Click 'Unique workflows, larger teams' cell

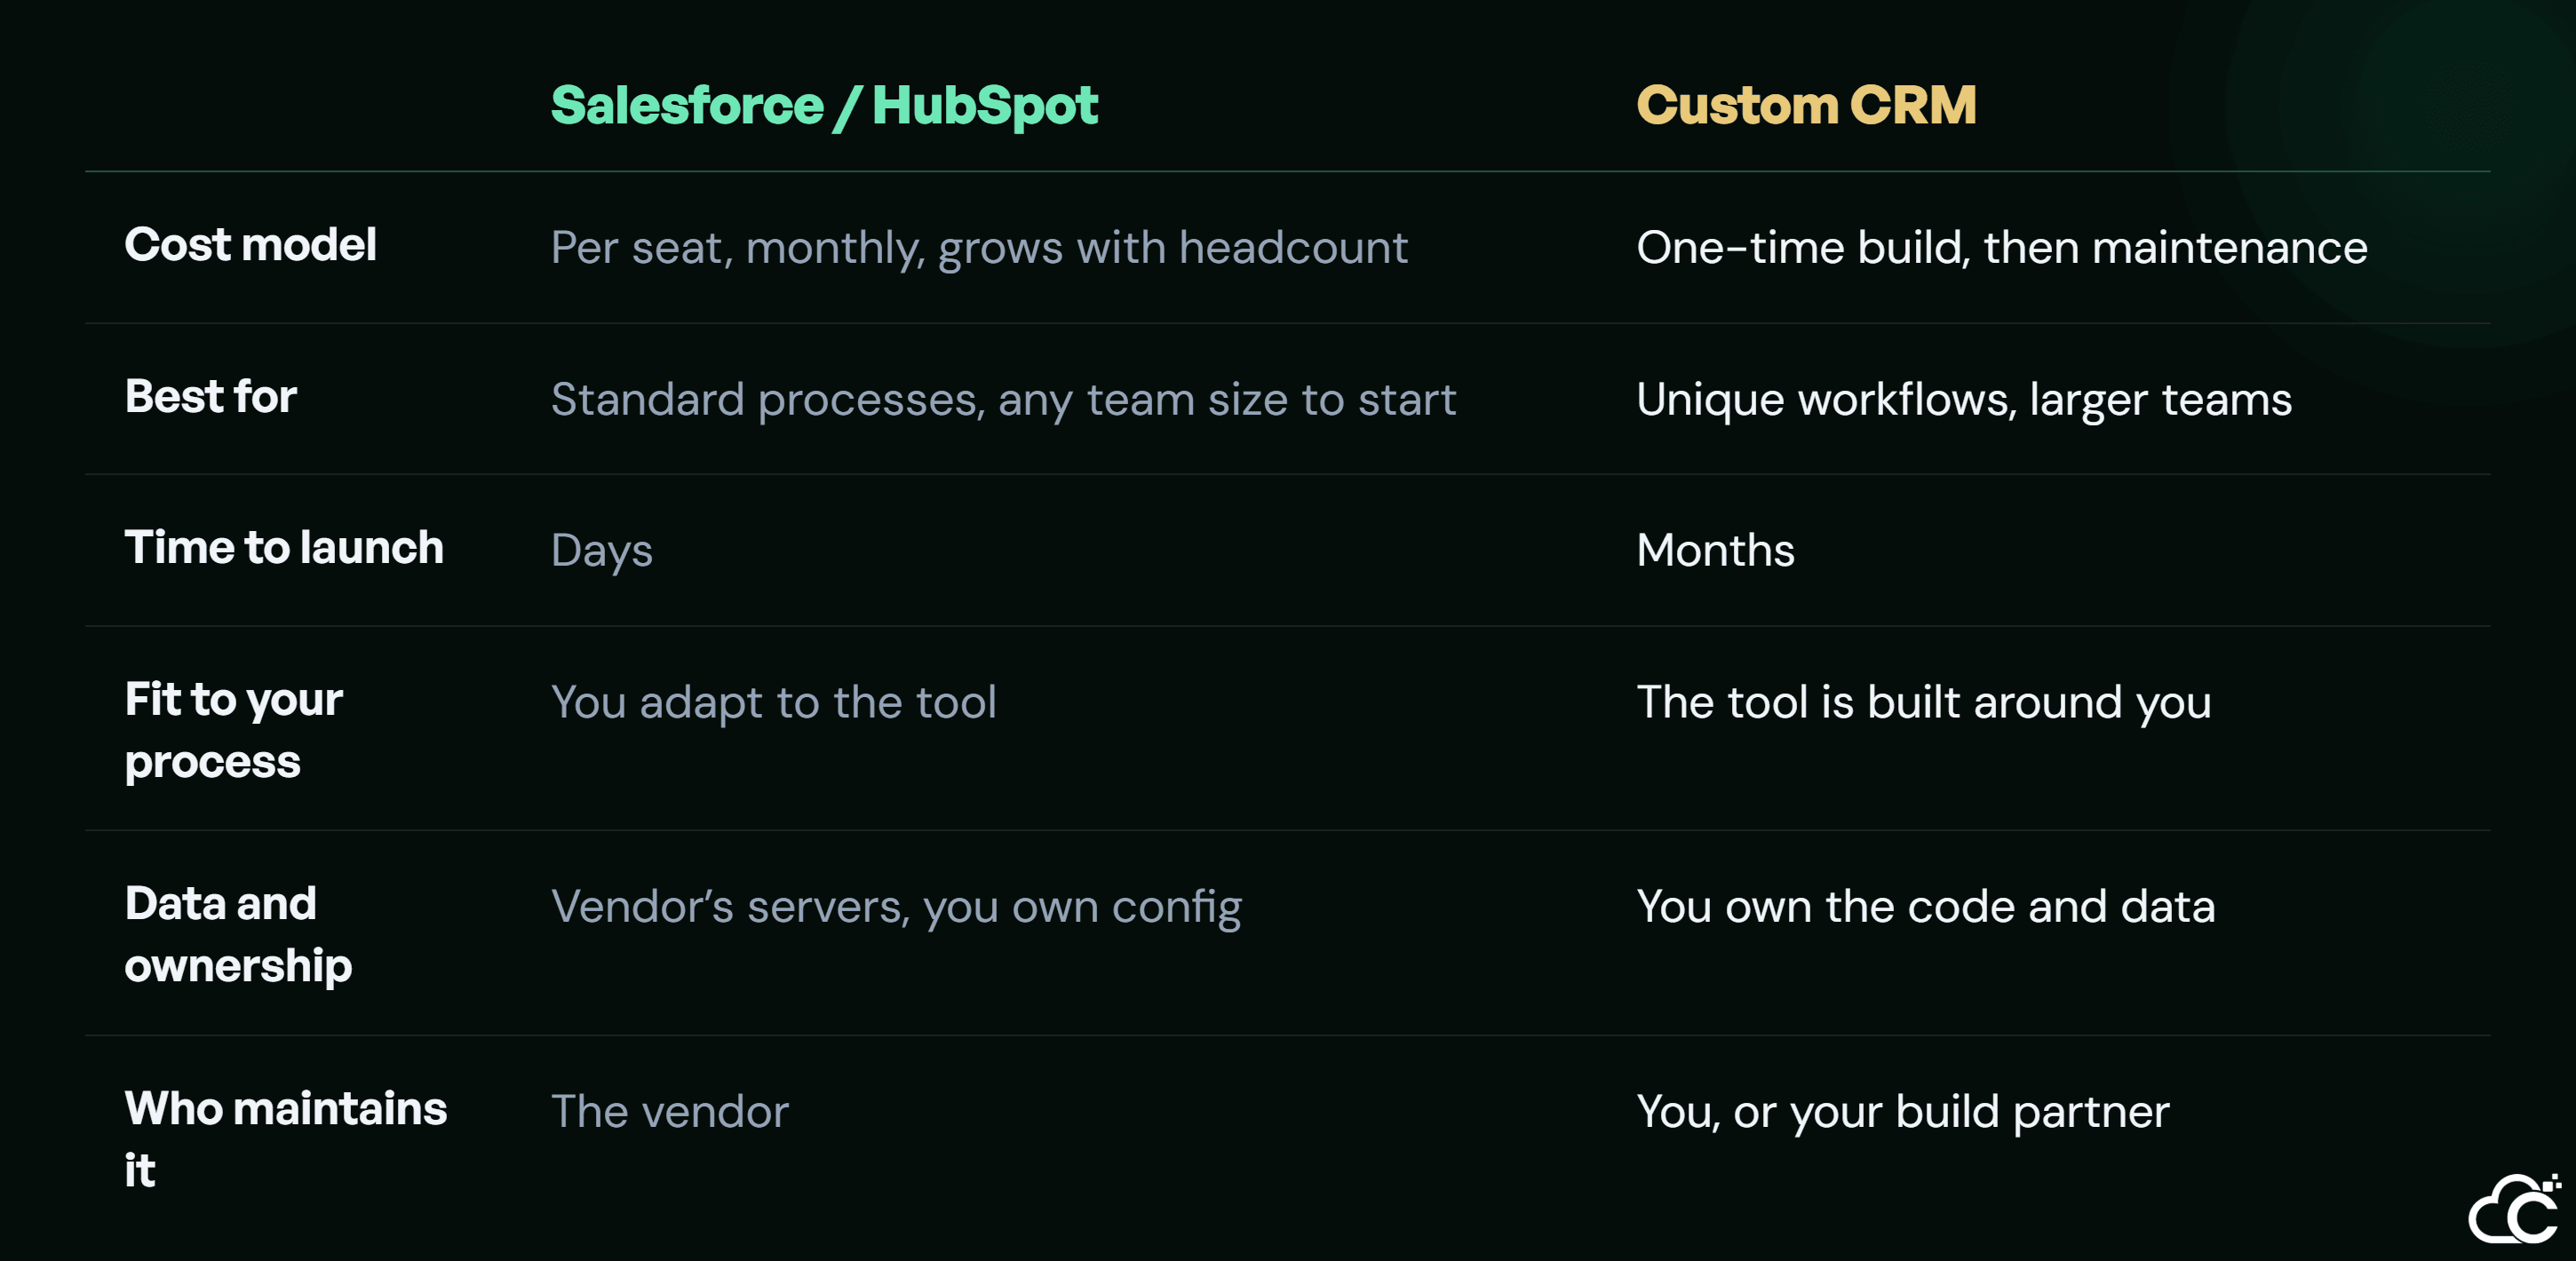click(x=1964, y=400)
